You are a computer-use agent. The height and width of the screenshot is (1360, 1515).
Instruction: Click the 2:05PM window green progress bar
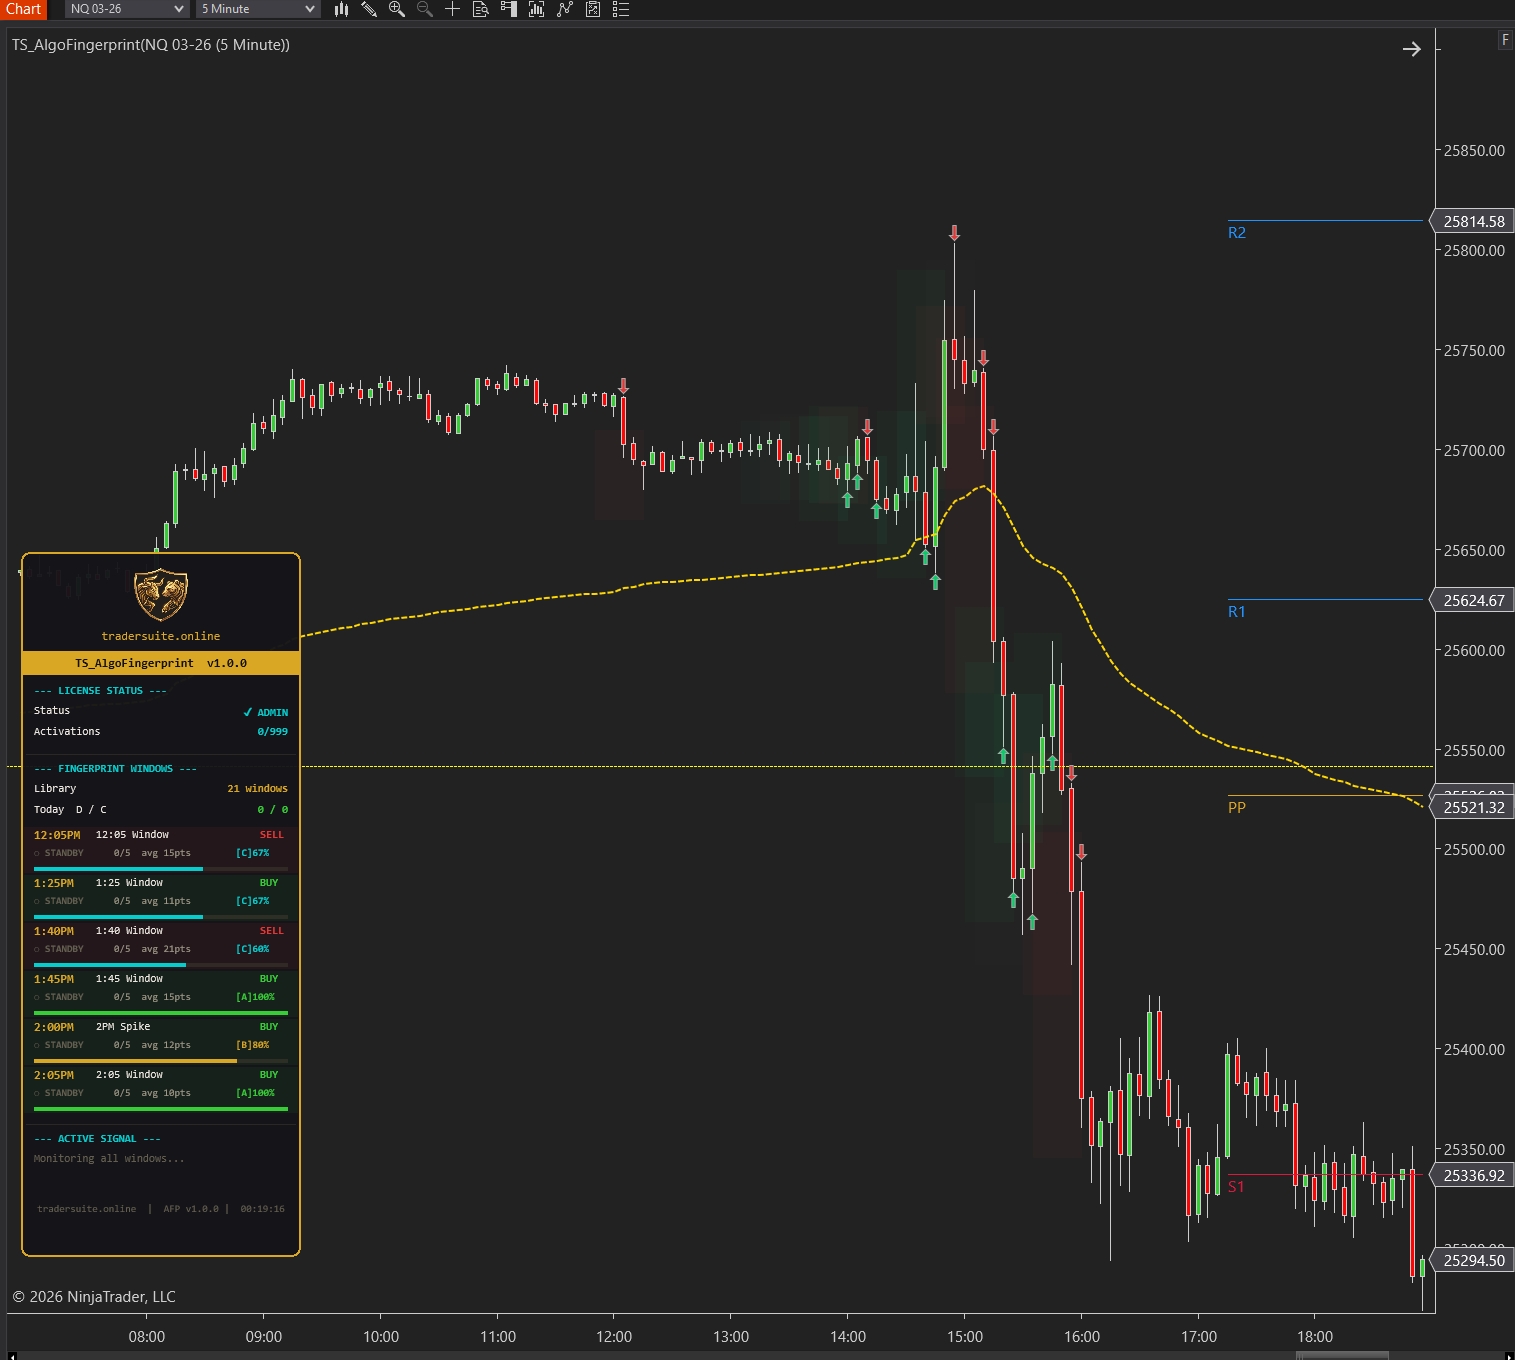(x=161, y=1109)
